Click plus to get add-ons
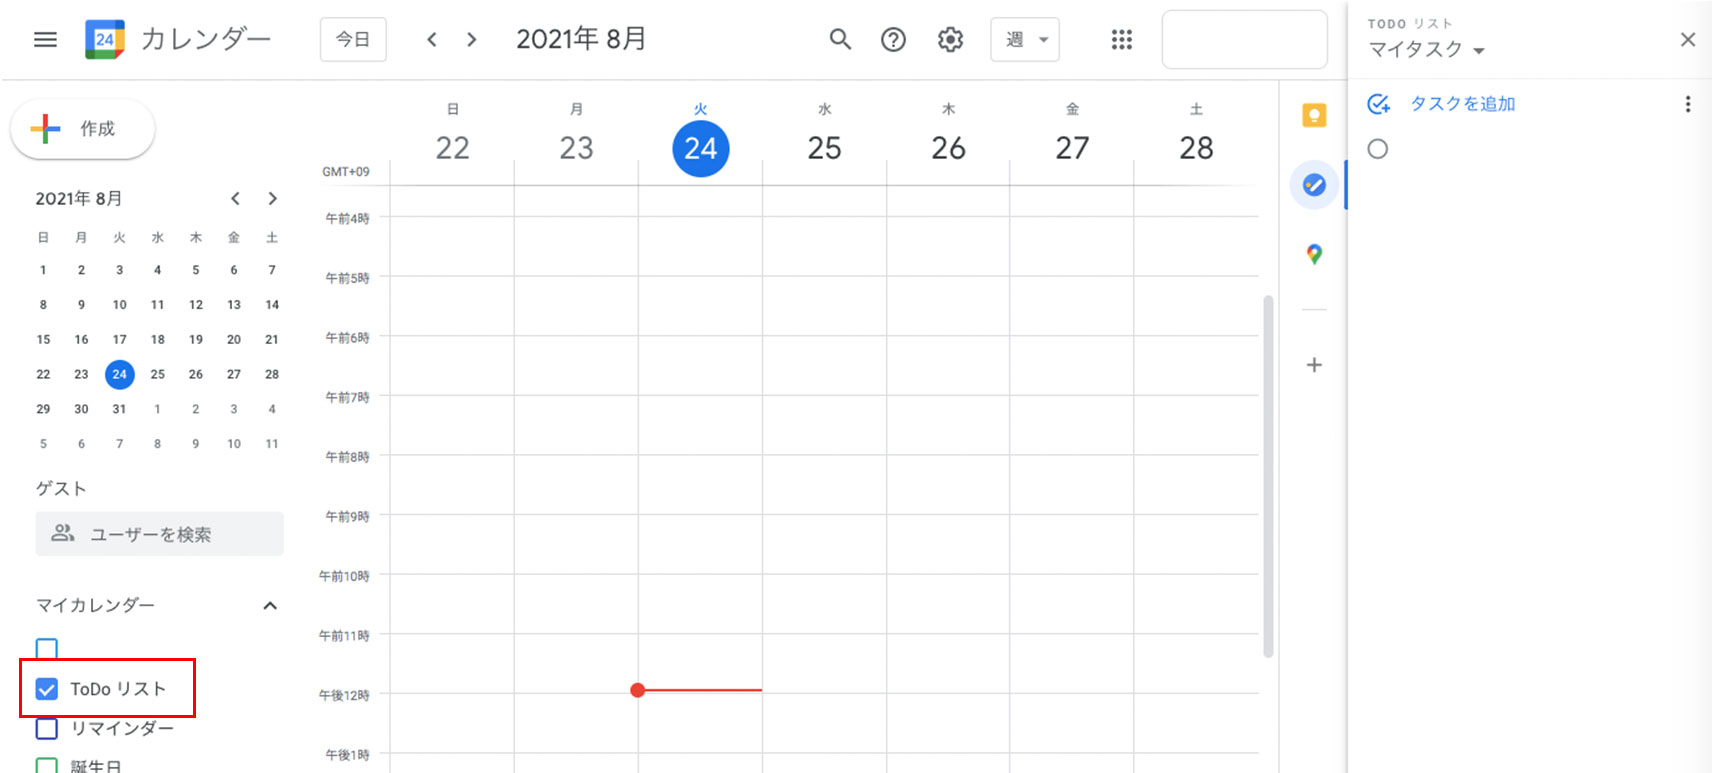 1314,365
